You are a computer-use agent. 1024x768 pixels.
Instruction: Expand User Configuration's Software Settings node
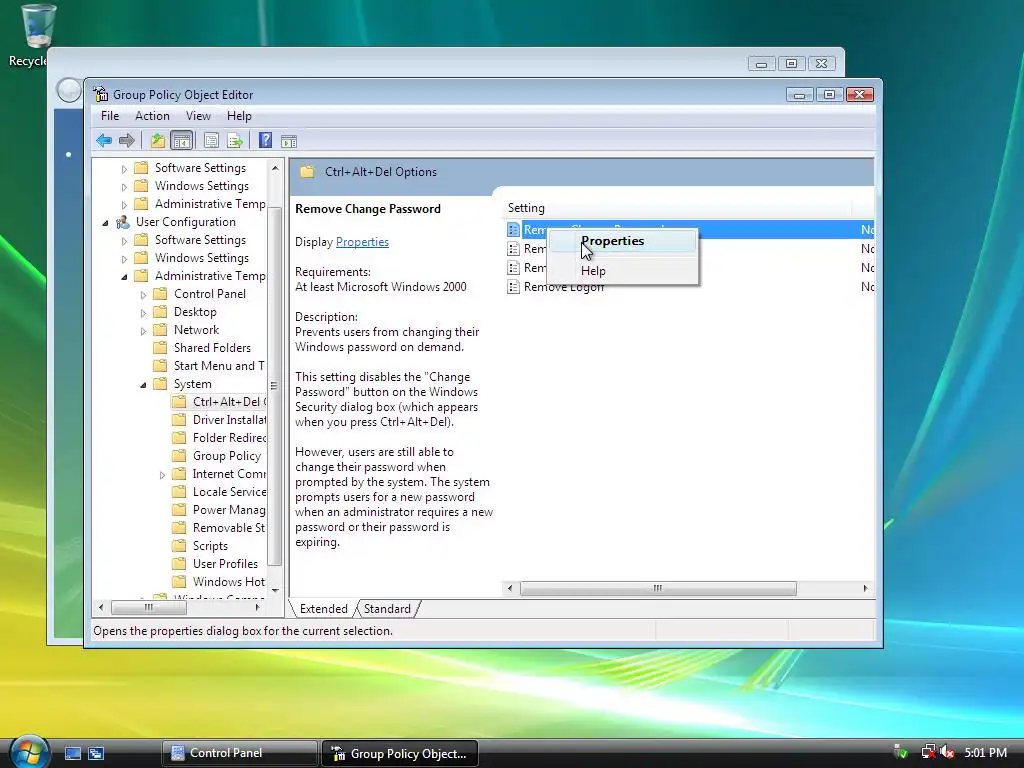tap(124, 241)
